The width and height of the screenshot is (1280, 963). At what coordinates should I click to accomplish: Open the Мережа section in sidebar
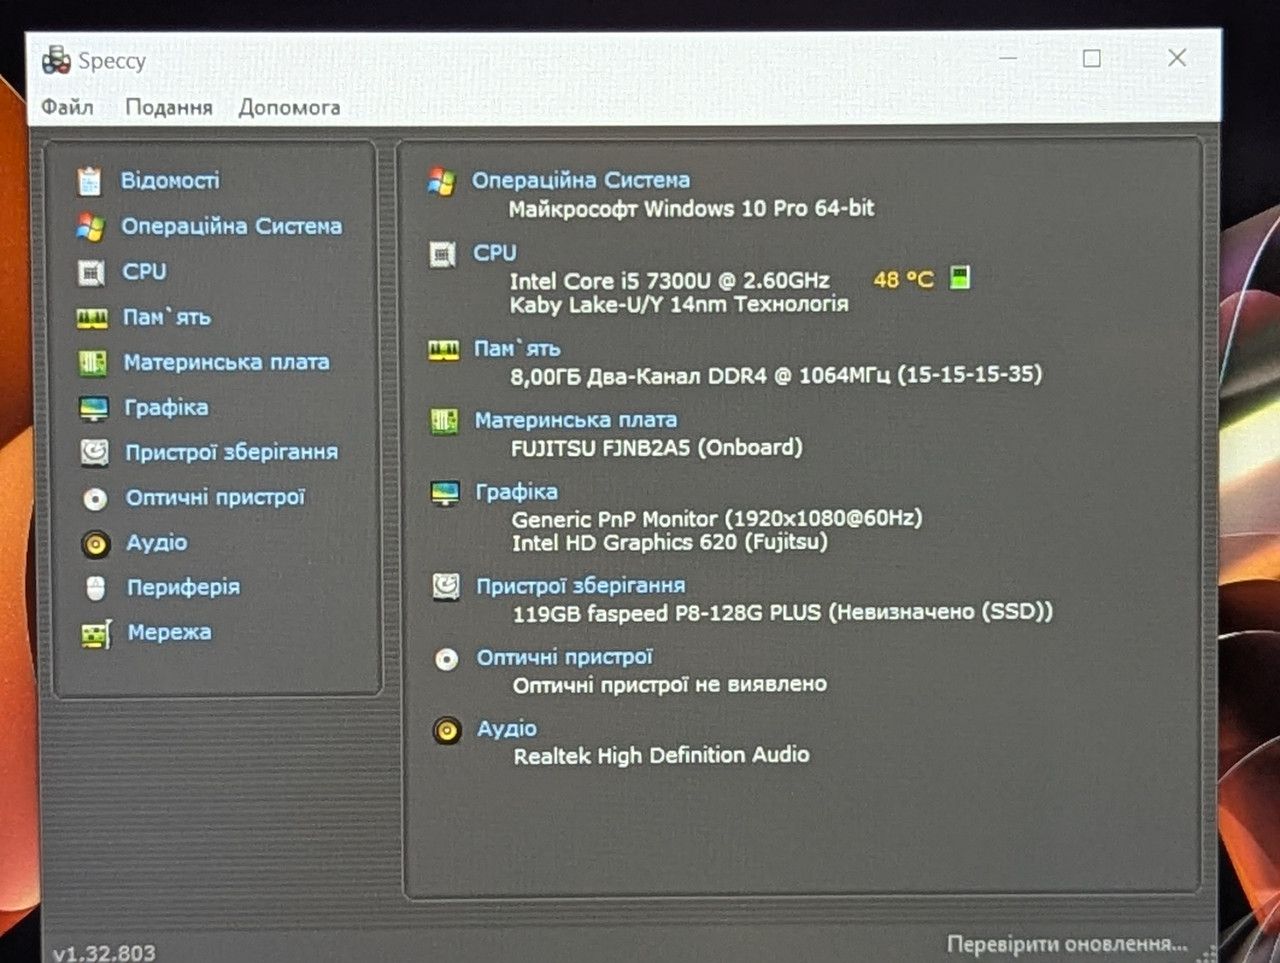click(x=169, y=632)
